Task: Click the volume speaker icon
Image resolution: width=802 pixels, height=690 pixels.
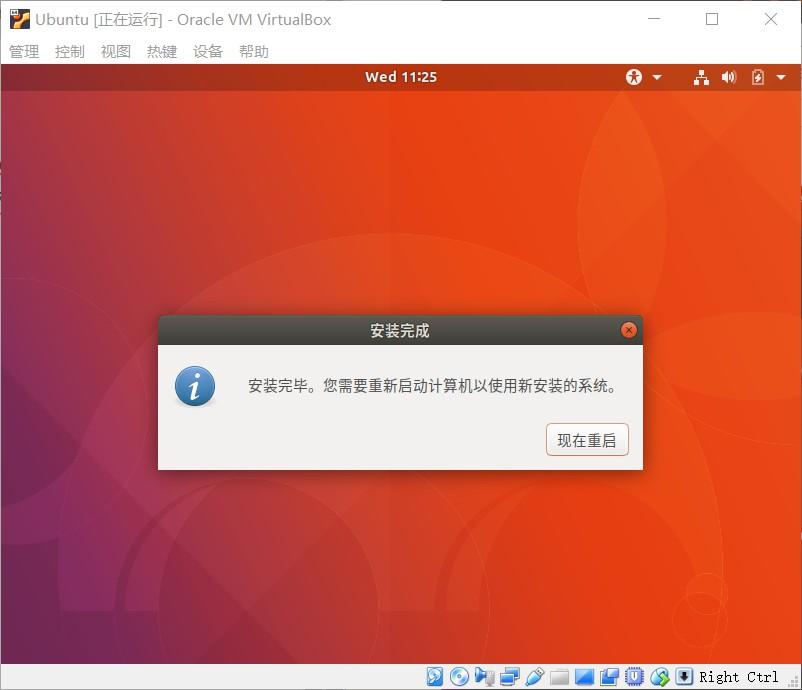Action: coord(729,77)
